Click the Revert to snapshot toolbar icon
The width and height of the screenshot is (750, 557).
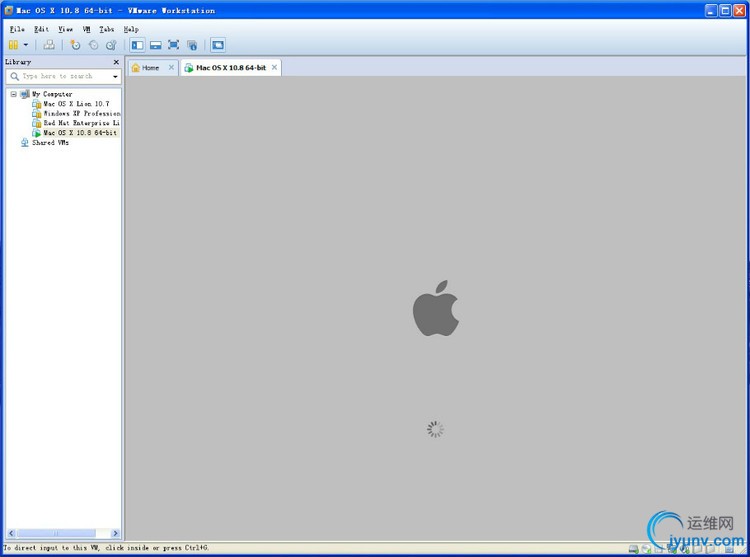click(94, 45)
